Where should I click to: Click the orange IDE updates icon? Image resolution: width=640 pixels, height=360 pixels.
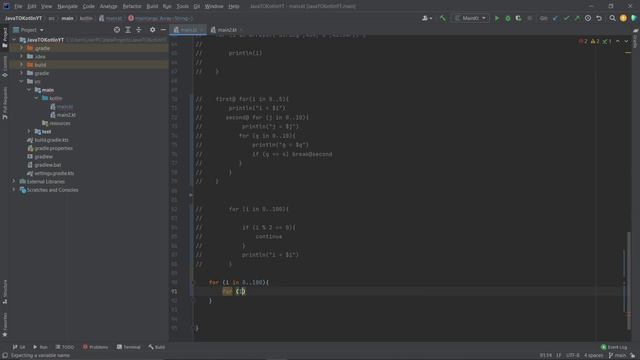(623, 18)
